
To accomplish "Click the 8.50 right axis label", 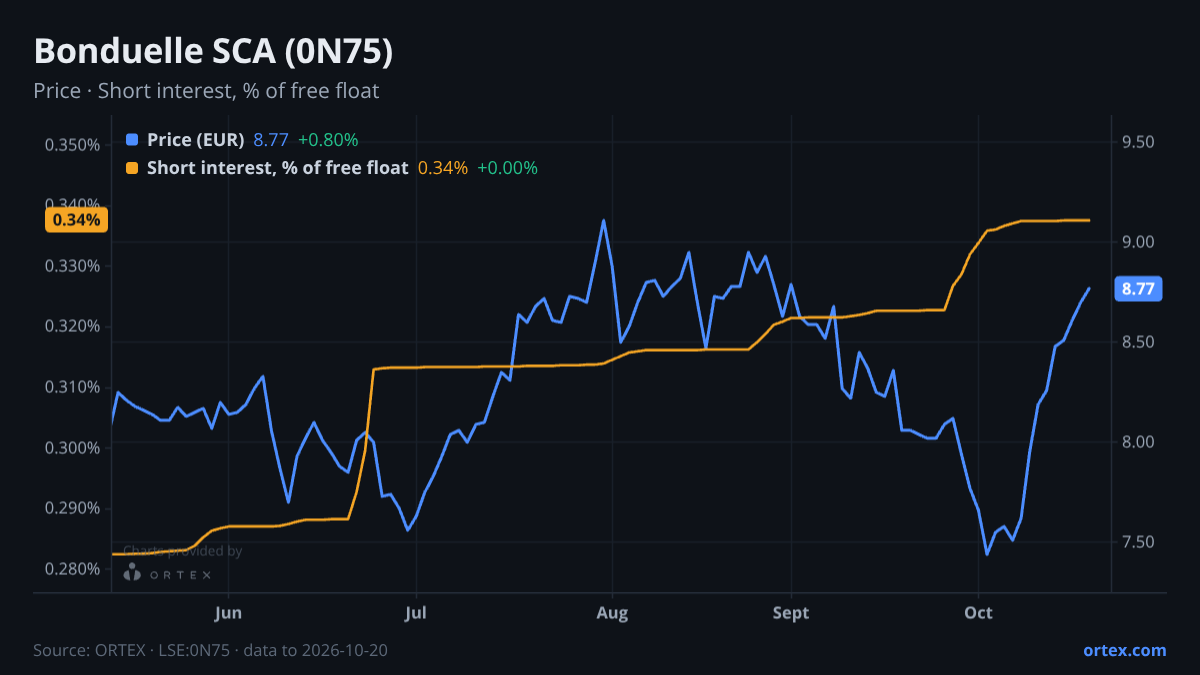I will point(1139,342).
